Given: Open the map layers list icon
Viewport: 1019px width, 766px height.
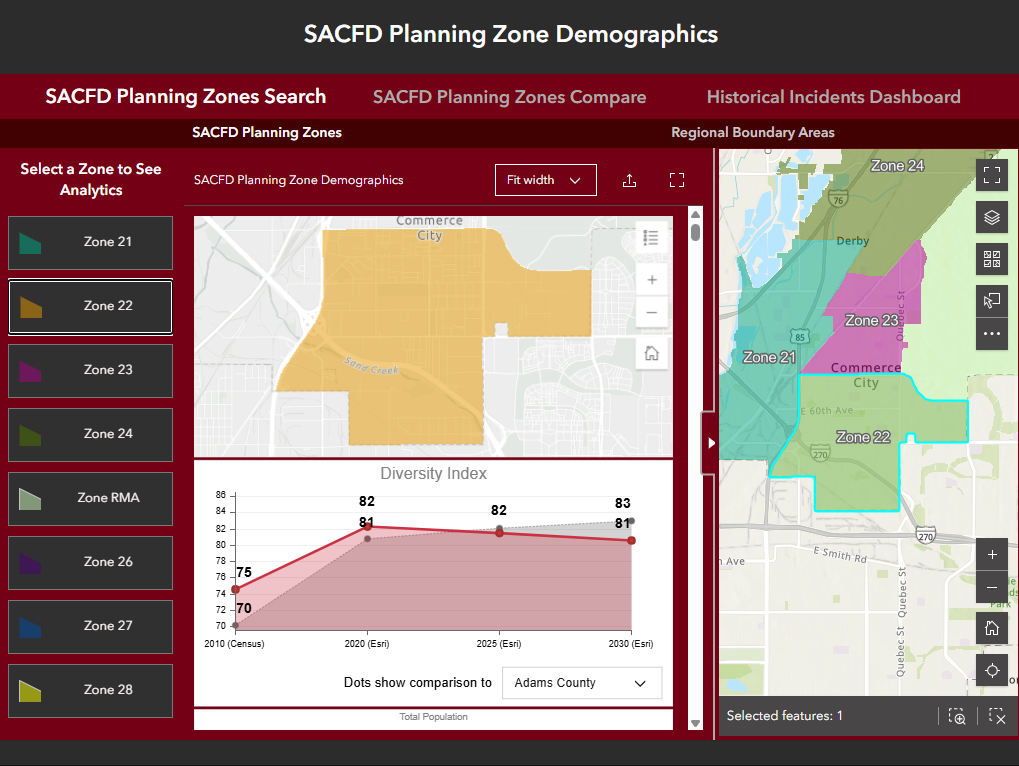Looking at the screenshot, I should click(x=992, y=217).
